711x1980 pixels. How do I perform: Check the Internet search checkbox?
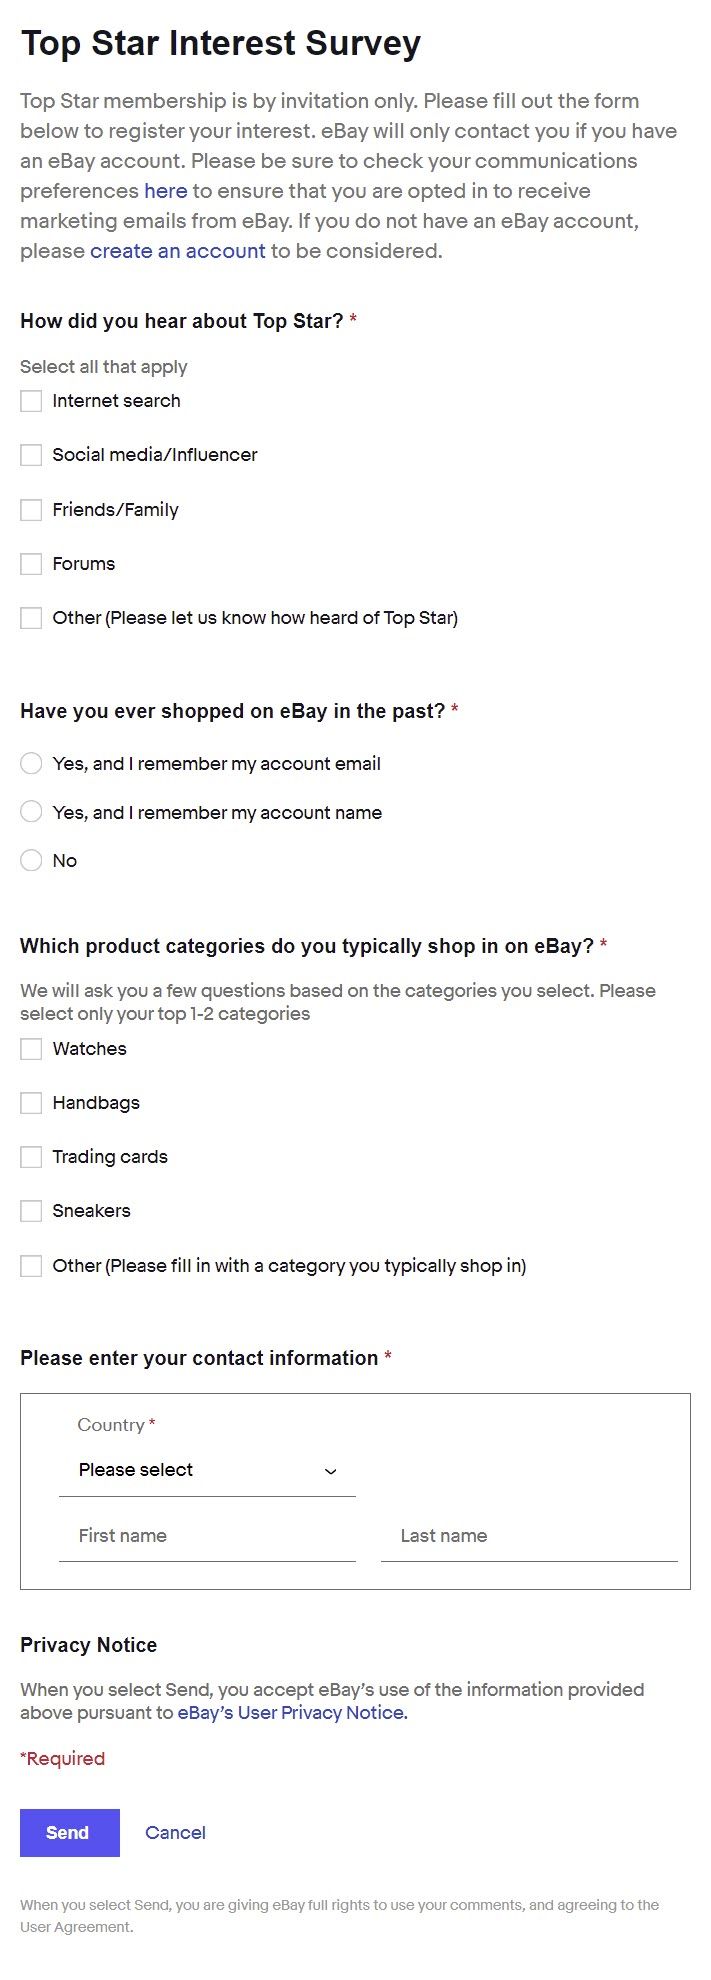click(31, 401)
